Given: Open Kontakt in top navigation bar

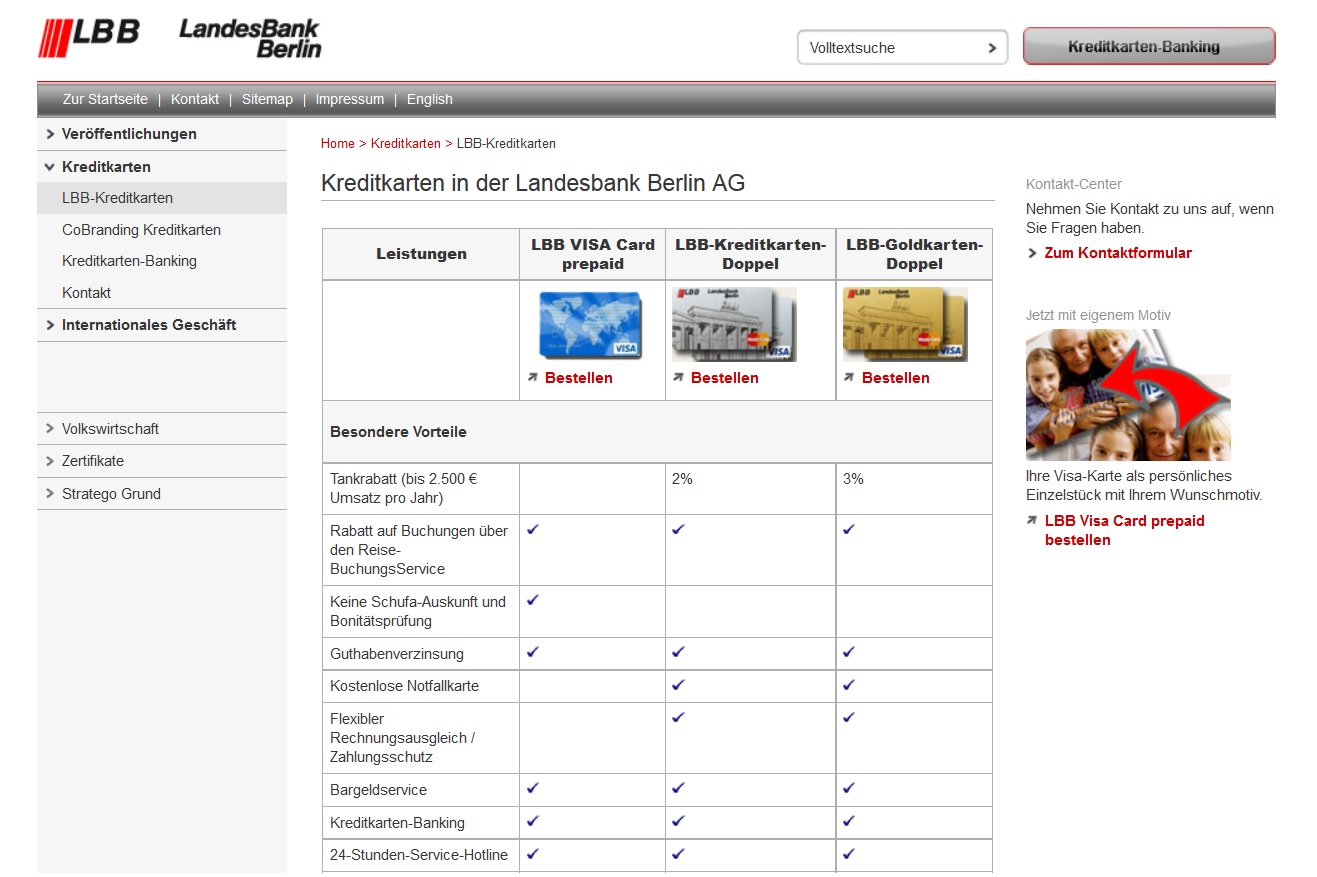Looking at the screenshot, I should pyautogui.click(x=195, y=99).
